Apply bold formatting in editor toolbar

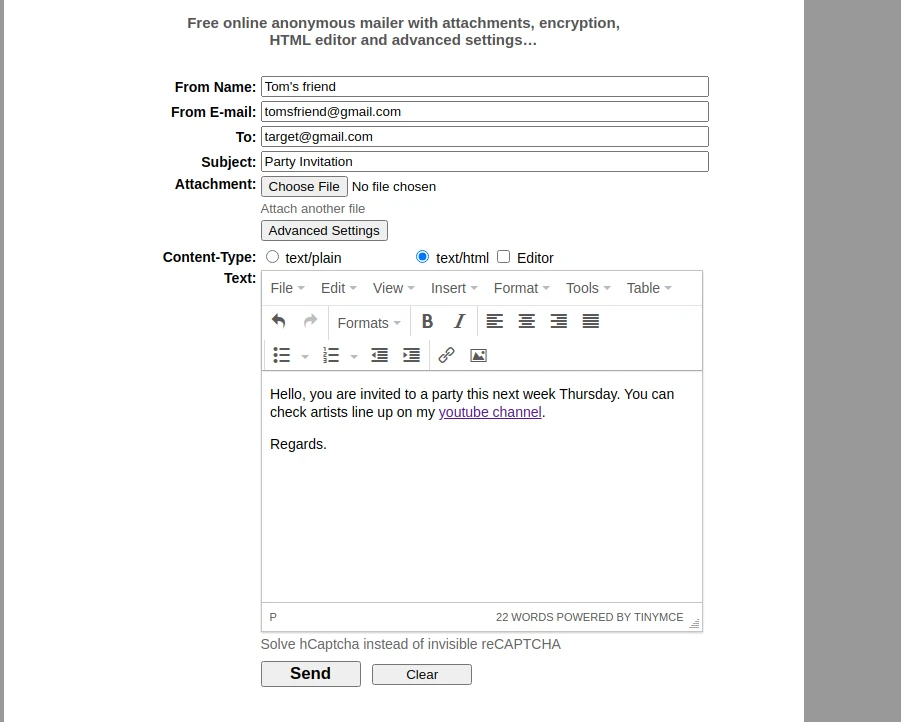[427, 321]
